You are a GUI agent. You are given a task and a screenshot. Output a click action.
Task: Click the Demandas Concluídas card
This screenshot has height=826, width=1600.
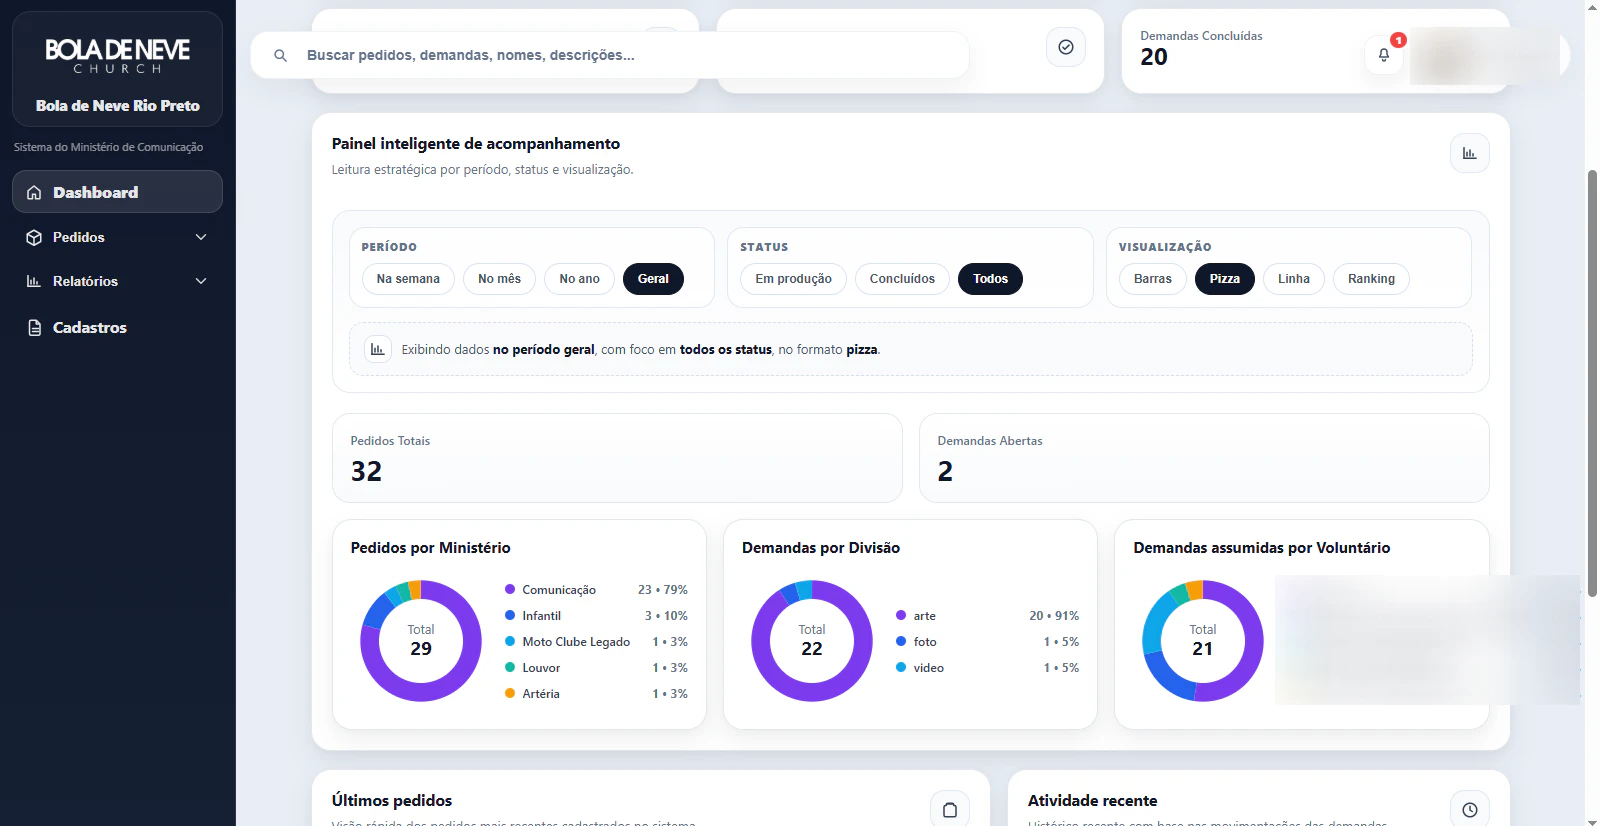click(x=1315, y=51)
